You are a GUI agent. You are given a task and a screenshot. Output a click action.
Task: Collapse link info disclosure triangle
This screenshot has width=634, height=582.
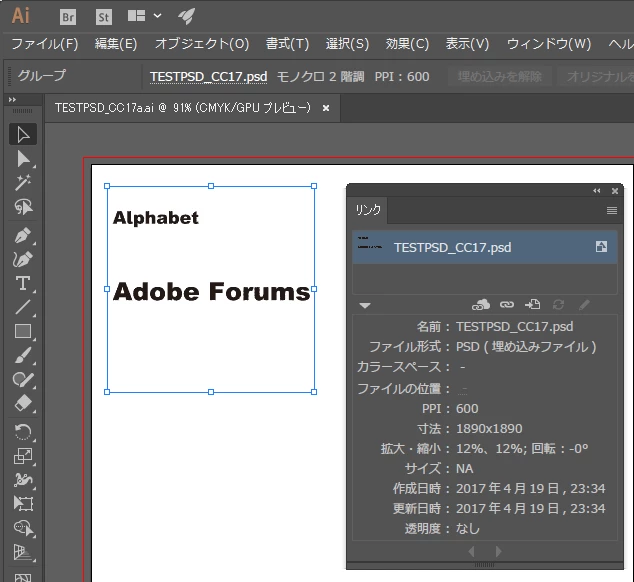[x=365, y=305]
